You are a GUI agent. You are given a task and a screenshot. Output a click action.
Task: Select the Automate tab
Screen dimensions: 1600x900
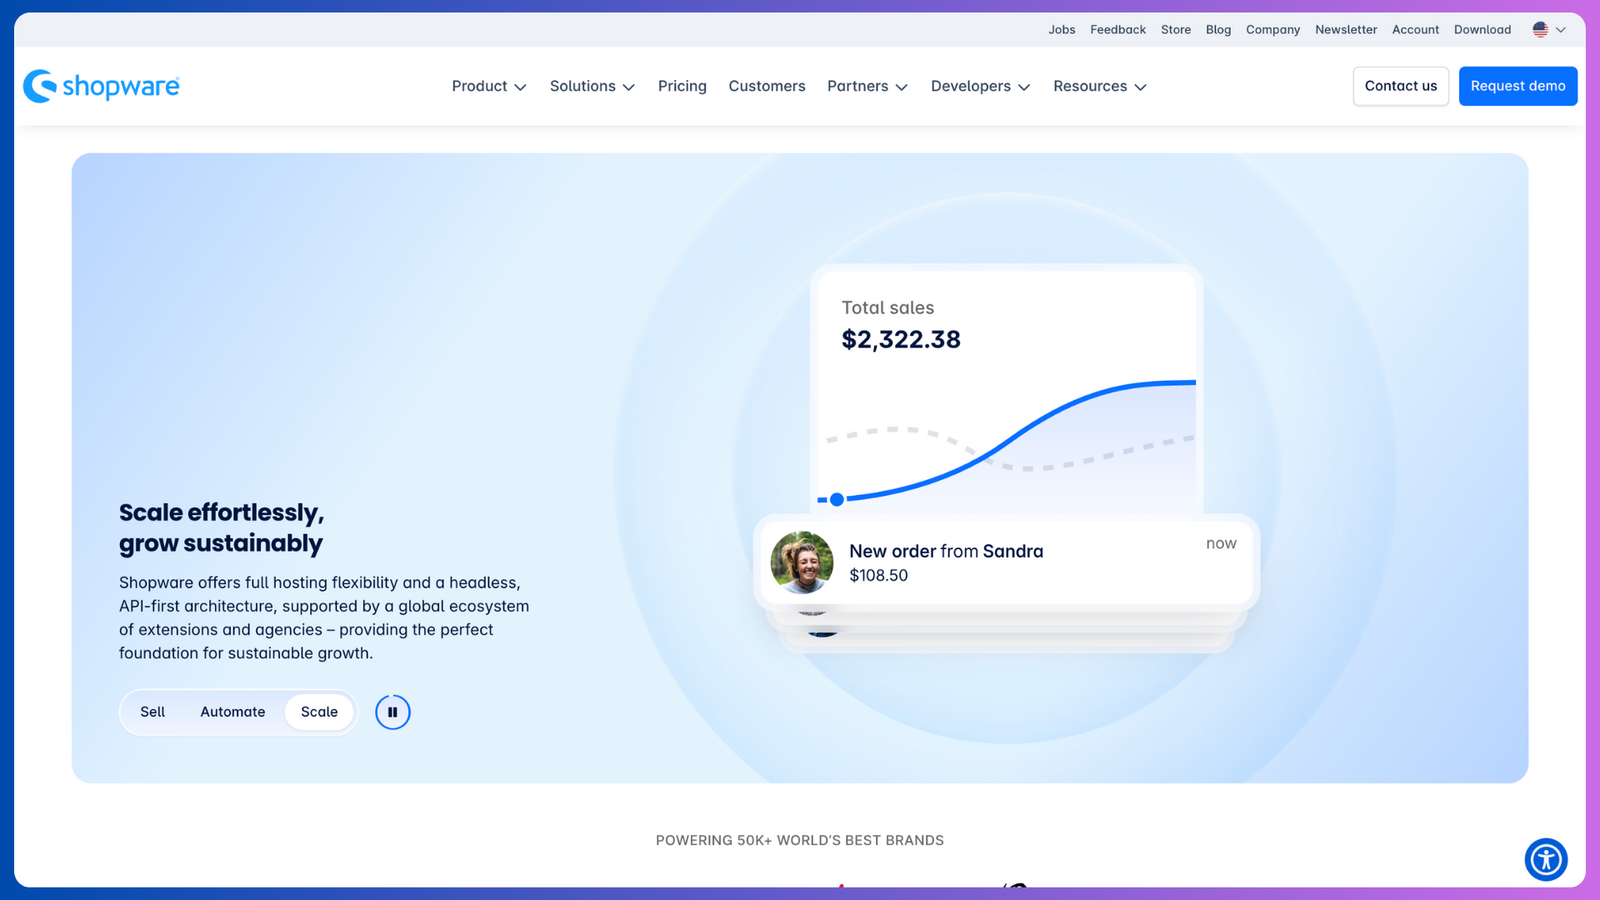(x=233, y=712)
